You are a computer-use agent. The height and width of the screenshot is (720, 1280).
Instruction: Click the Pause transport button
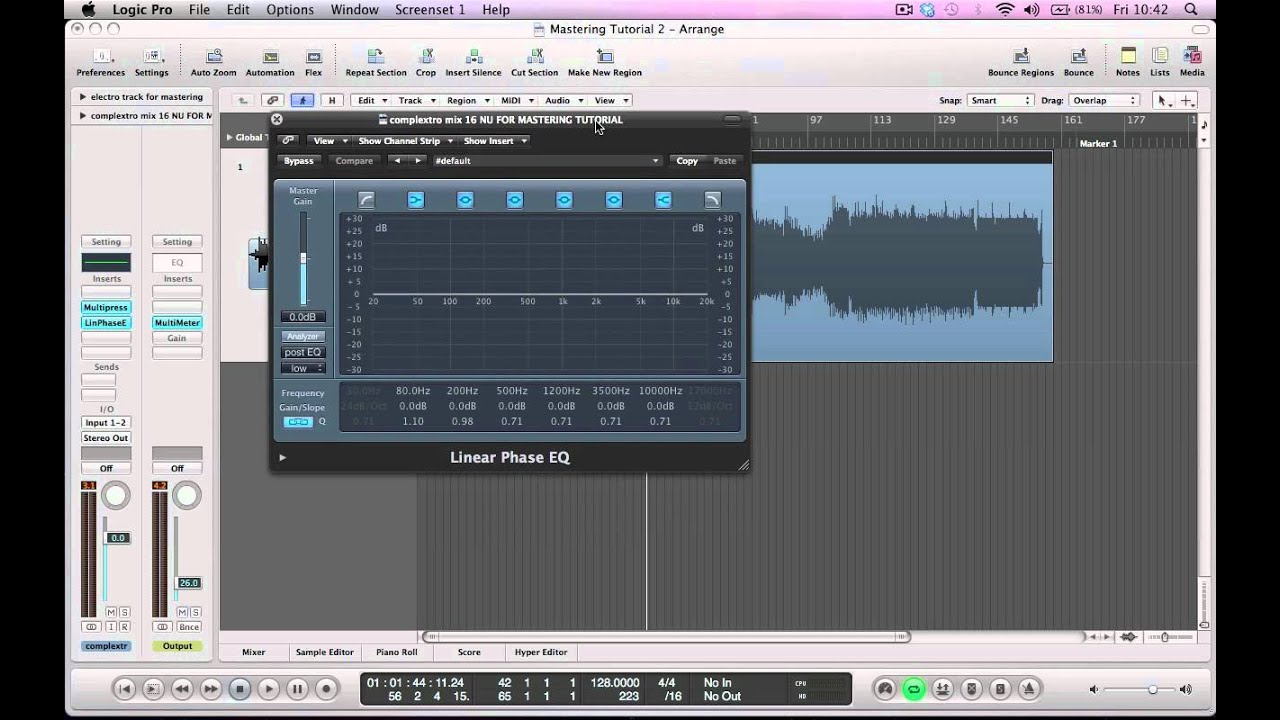[297, 689]
